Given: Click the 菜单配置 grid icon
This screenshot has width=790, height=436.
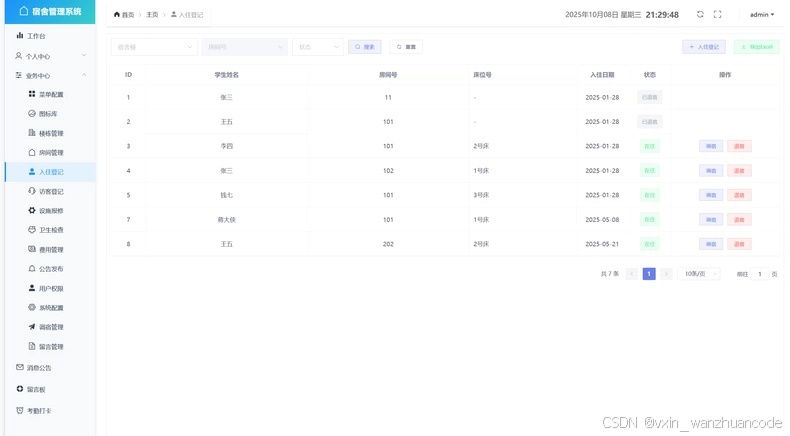Looking at the screenshot, I should pos(32,94).
